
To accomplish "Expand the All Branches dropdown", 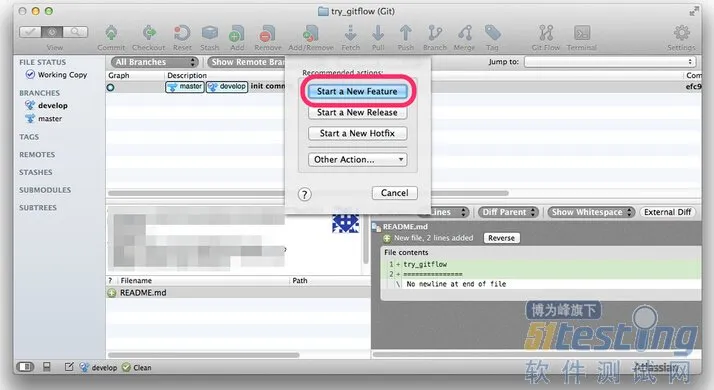I will [154, 62].
